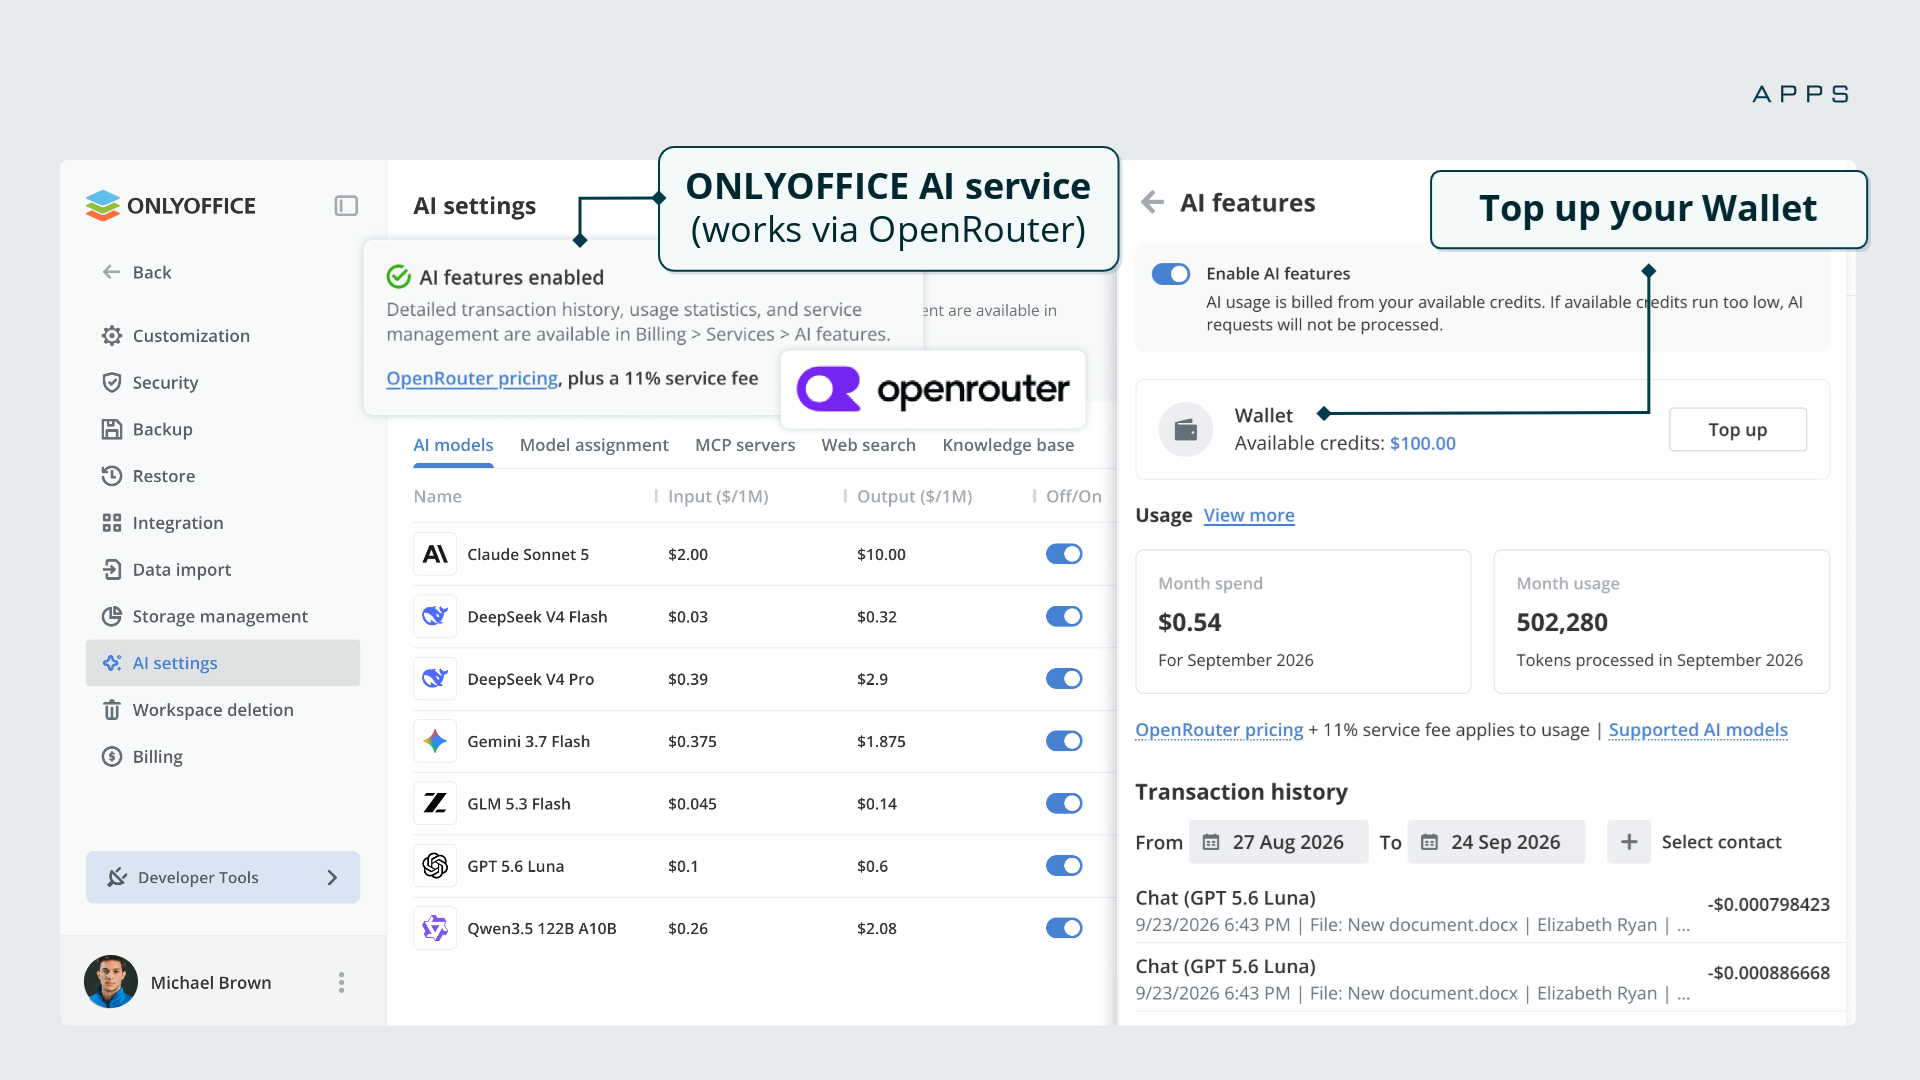Open the MCP servers tab
Screen dimensions: 1920x1080
(x=745, y=445)
